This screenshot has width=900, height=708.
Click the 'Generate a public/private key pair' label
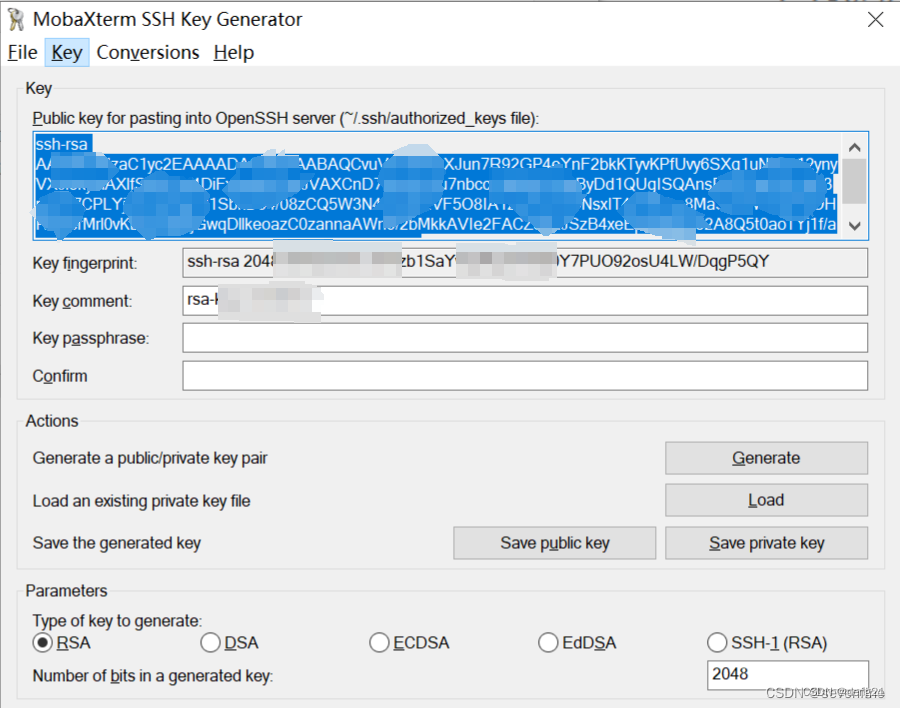pyautogui.click(x=150, y=458)
